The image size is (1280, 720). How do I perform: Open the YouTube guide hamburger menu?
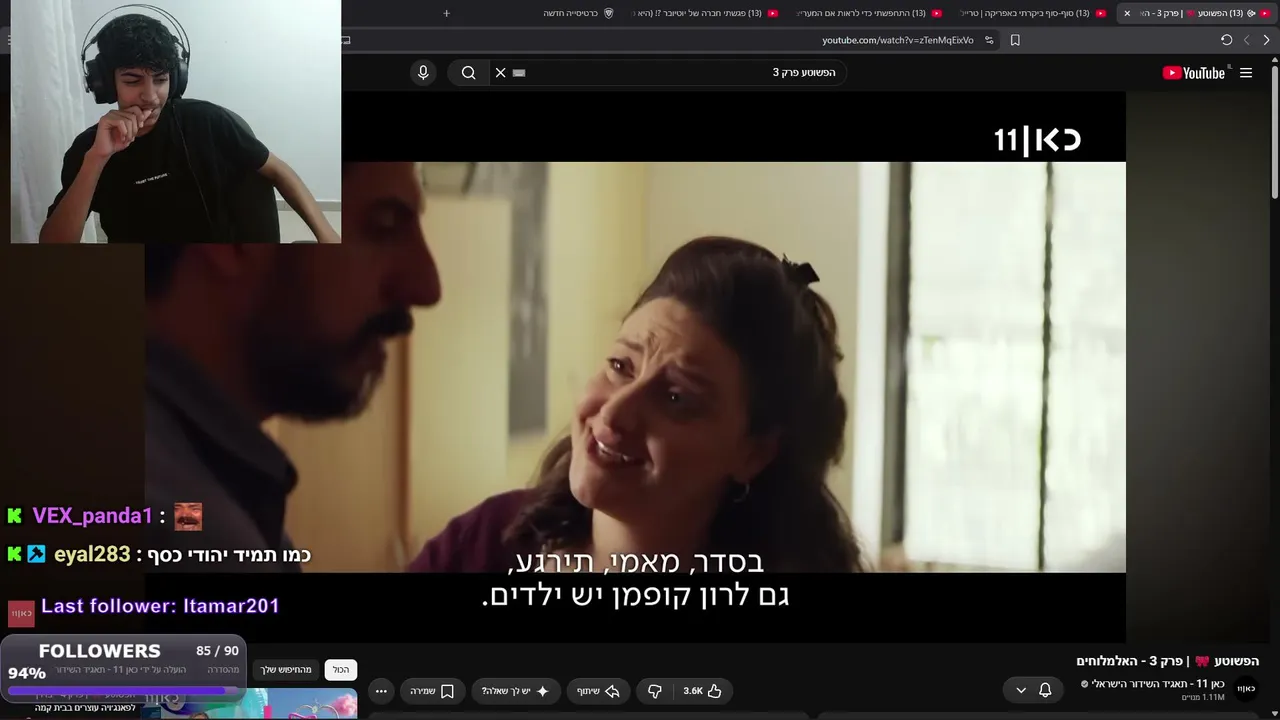1246,72
